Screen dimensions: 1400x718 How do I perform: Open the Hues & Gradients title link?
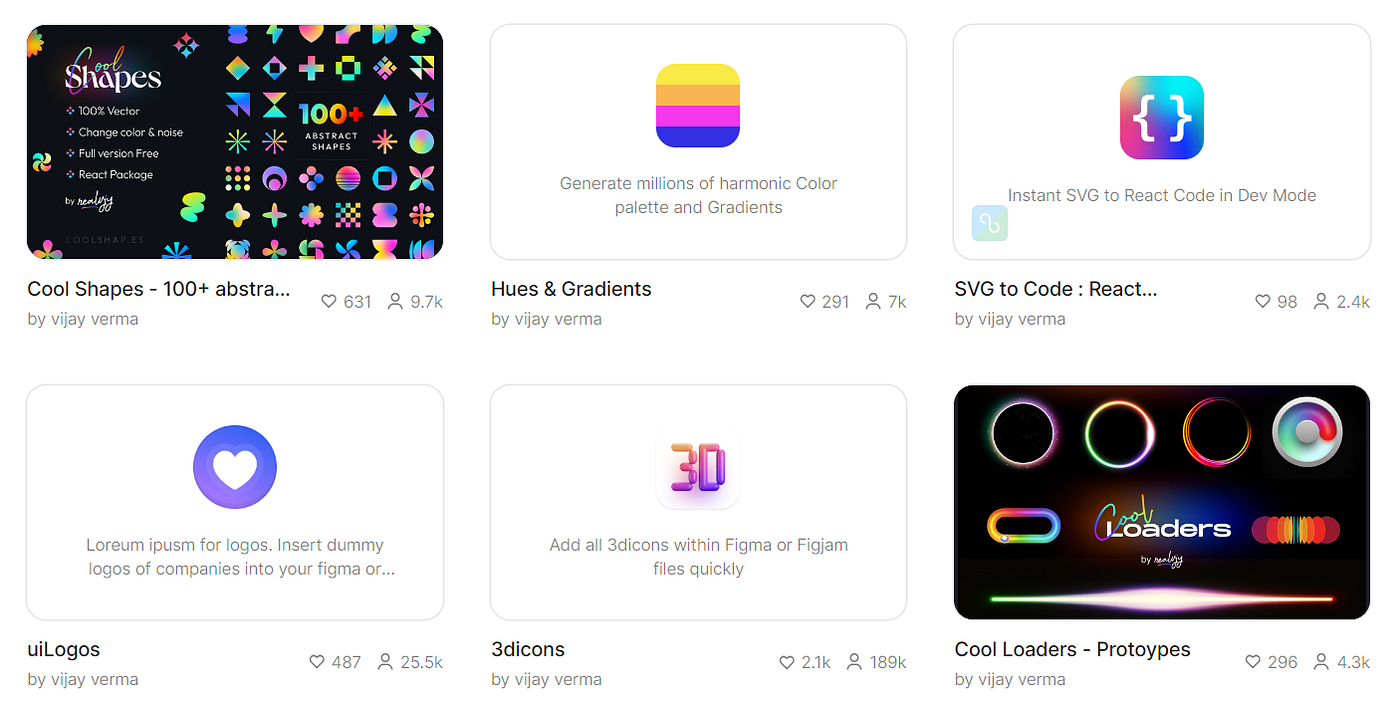(x=571, y=289)
